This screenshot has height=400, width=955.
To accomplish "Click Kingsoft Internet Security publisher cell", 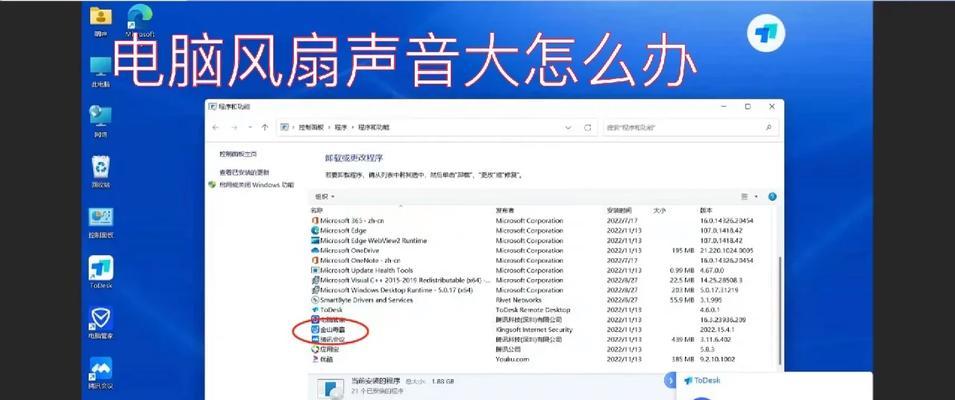I will (534, 329).
